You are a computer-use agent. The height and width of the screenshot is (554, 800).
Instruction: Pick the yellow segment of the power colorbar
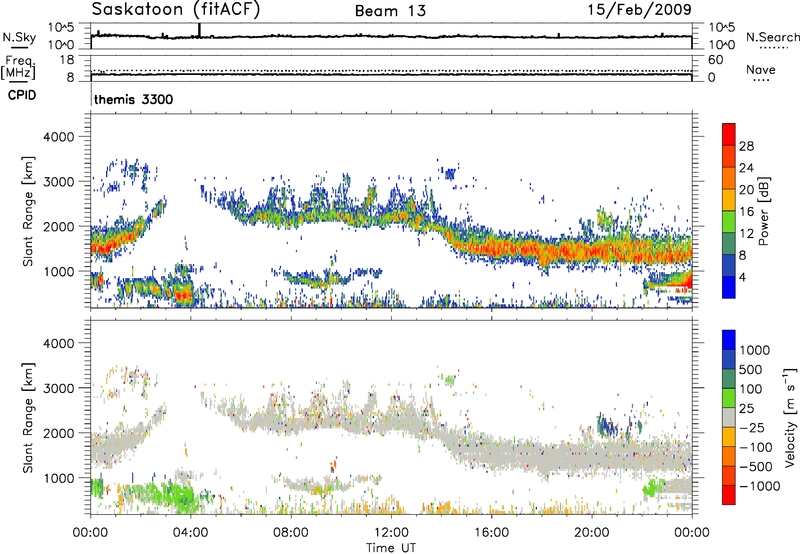(729, 200)
